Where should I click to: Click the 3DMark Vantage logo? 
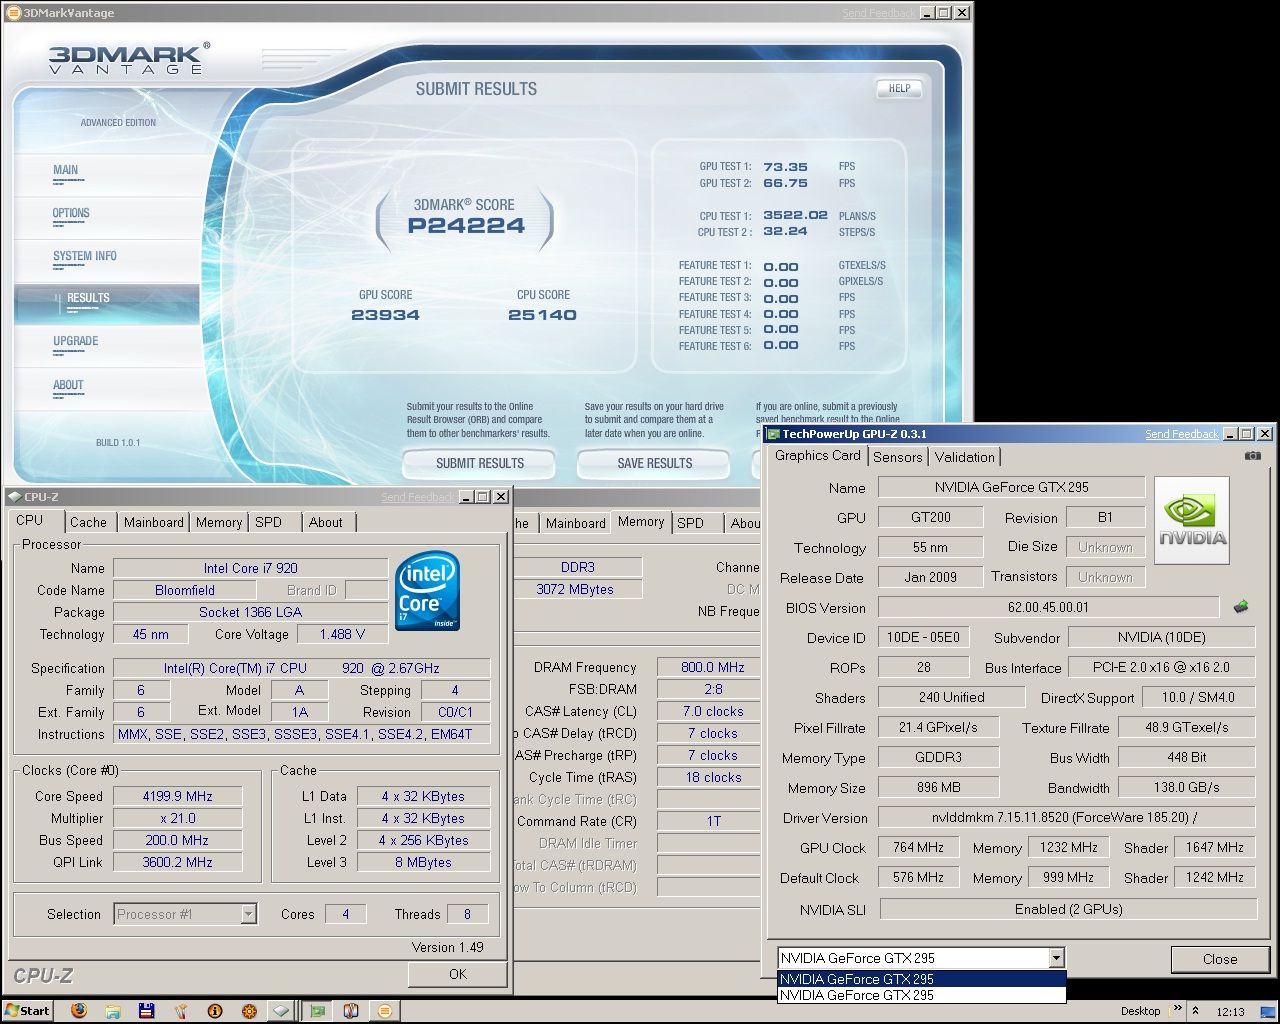(x=128, y=58)
